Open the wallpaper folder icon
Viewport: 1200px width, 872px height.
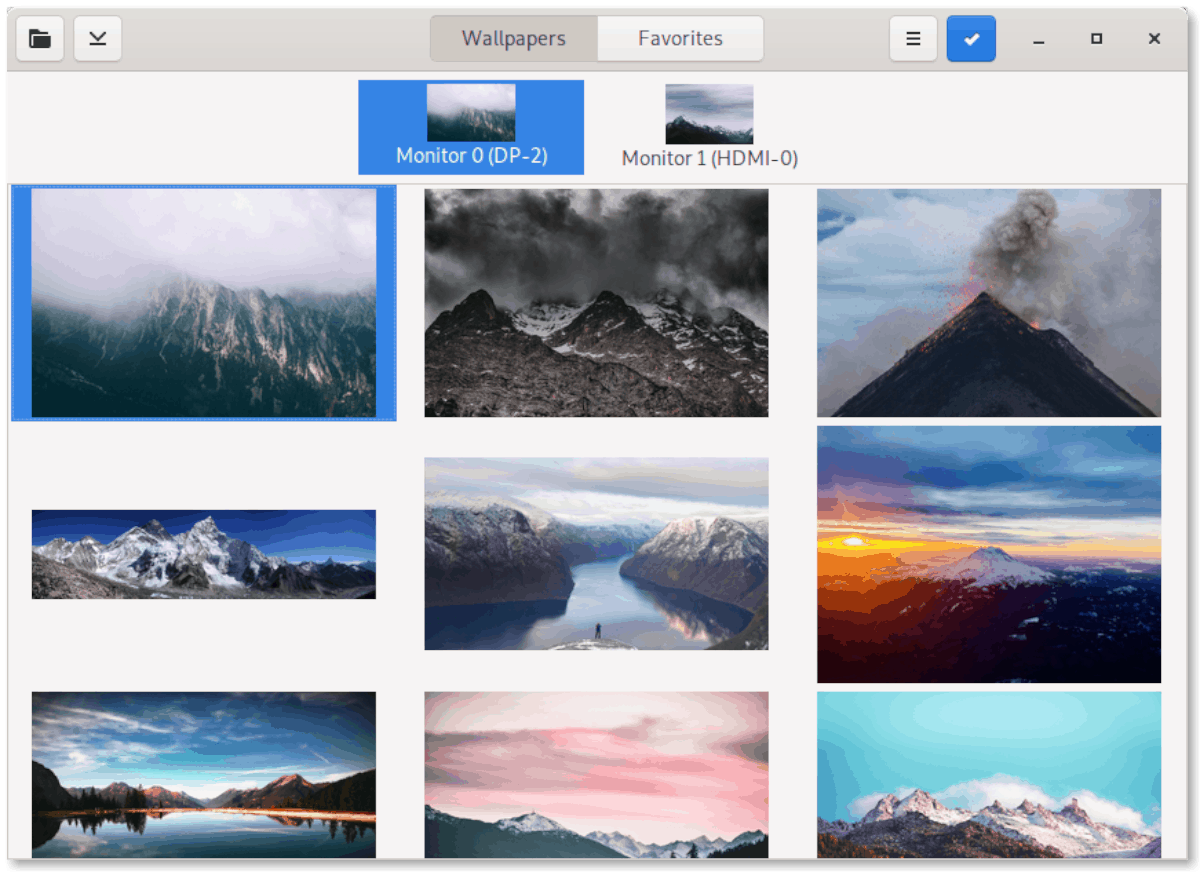pos(40,39)
